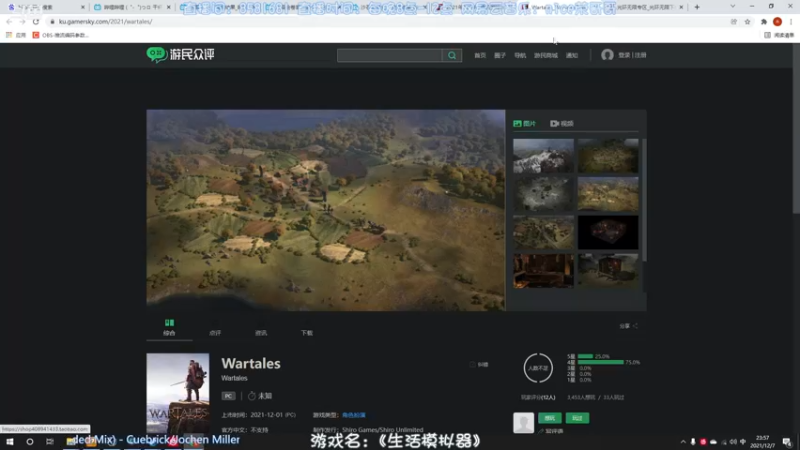Click the 写评测 write review link

[551, 431]
